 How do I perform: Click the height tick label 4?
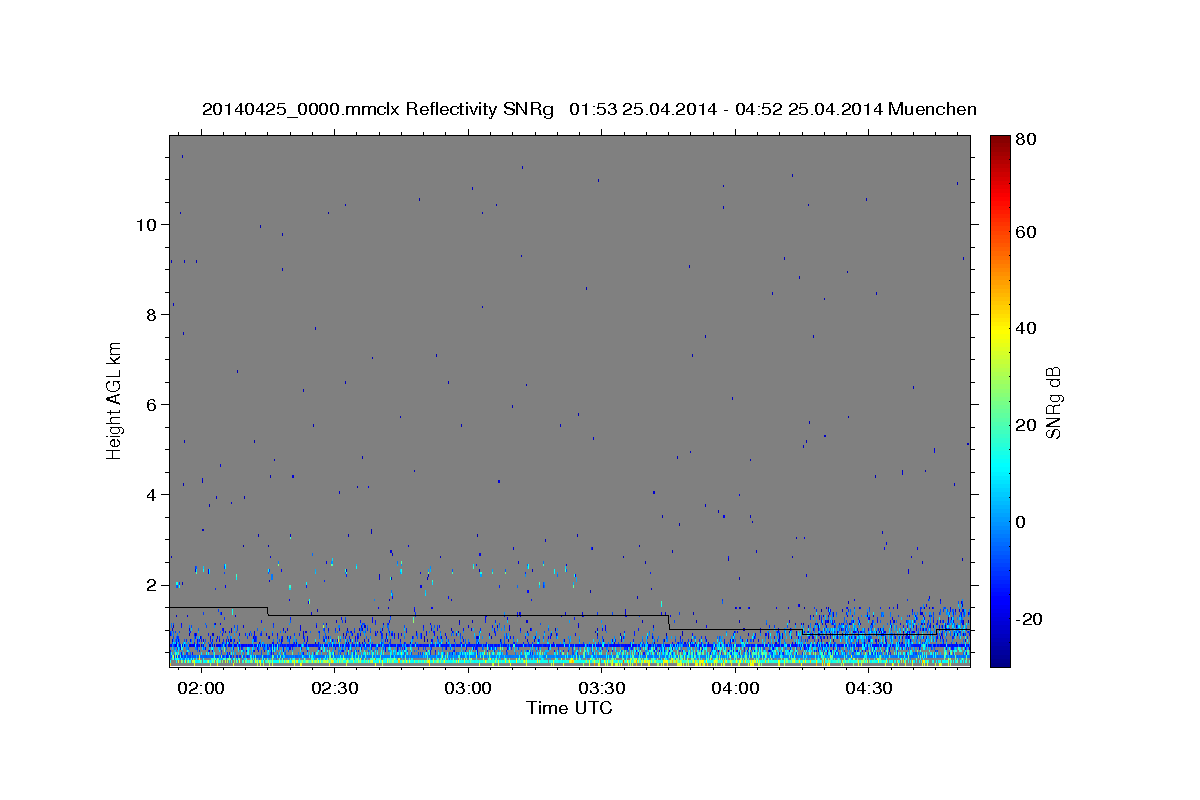[x=151, y=494]
